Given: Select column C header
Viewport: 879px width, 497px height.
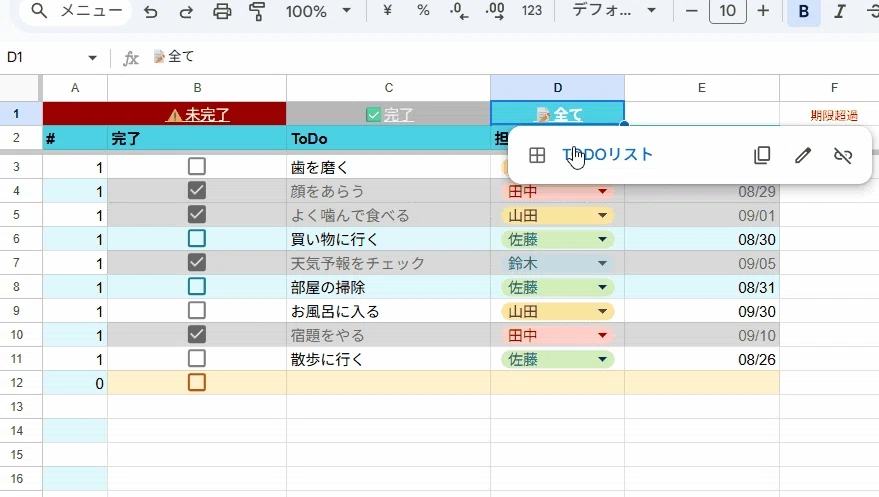Looking at the screenshot, I should [388, 88].
